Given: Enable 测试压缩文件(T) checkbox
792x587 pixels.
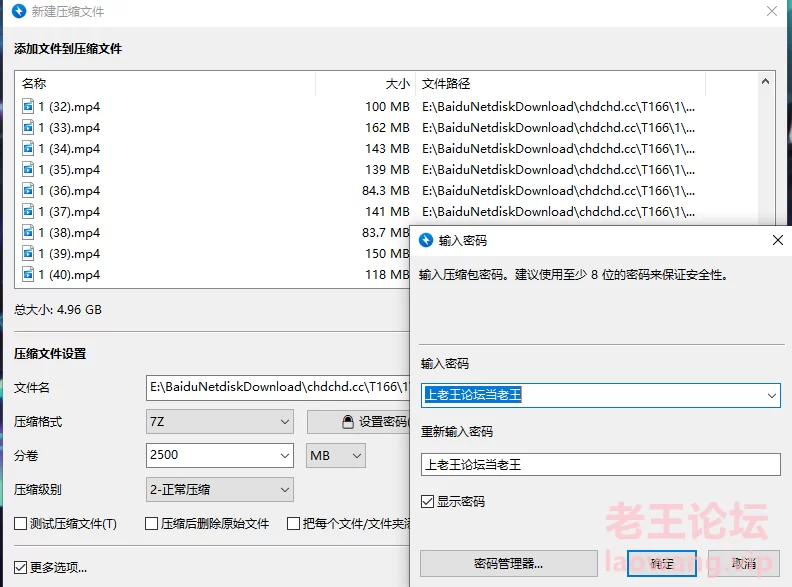Looking at the screenshot, I should 20,524.
